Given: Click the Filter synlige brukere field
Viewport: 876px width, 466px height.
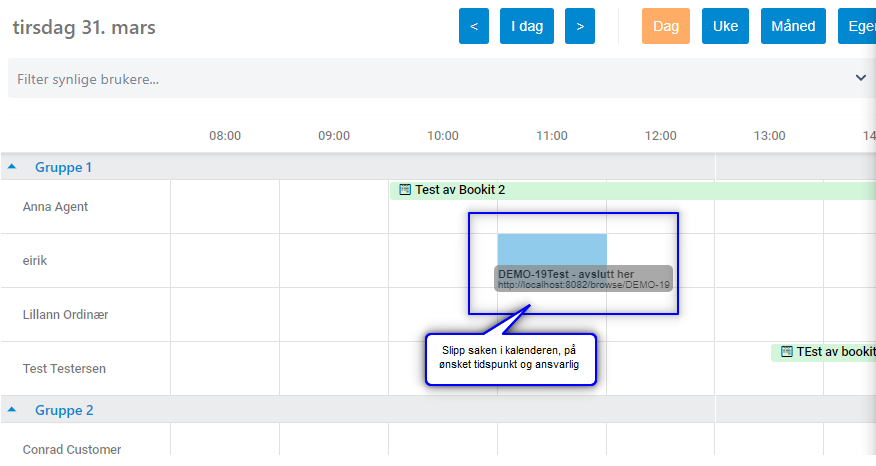Looking at the screenshot, I should tap(400, 78).
